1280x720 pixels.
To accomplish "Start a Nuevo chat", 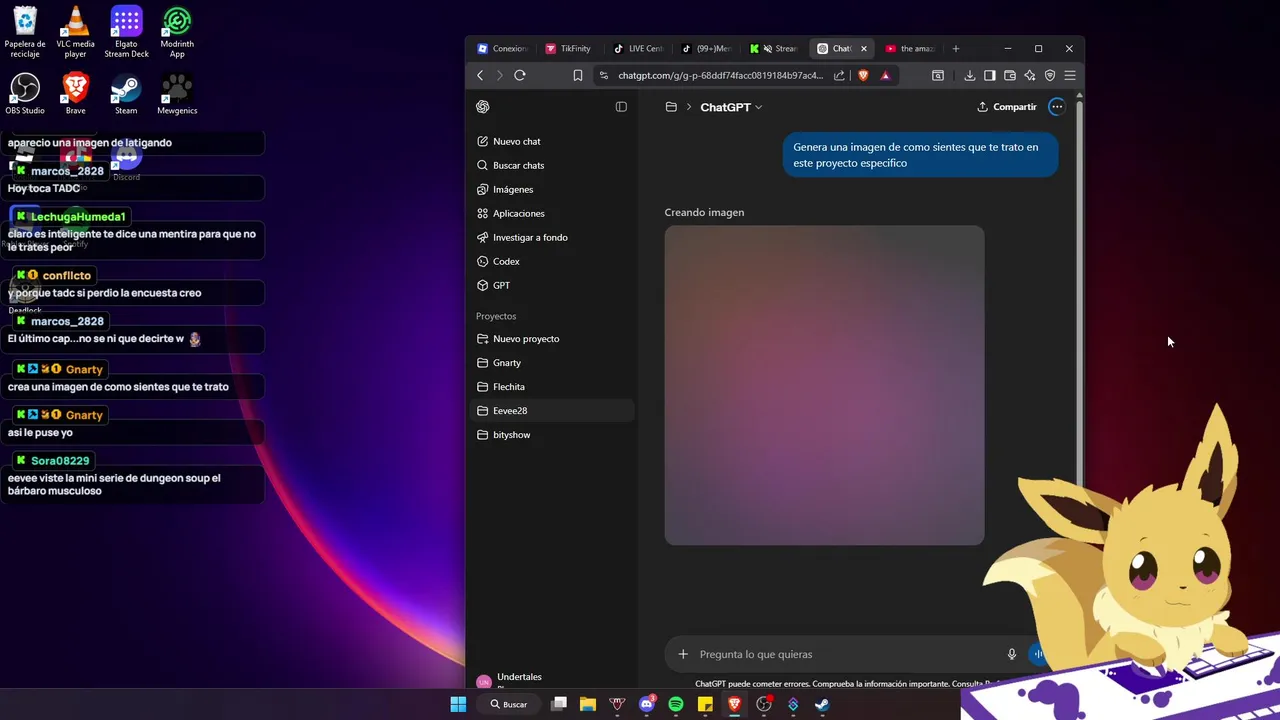I will [551, 141].
